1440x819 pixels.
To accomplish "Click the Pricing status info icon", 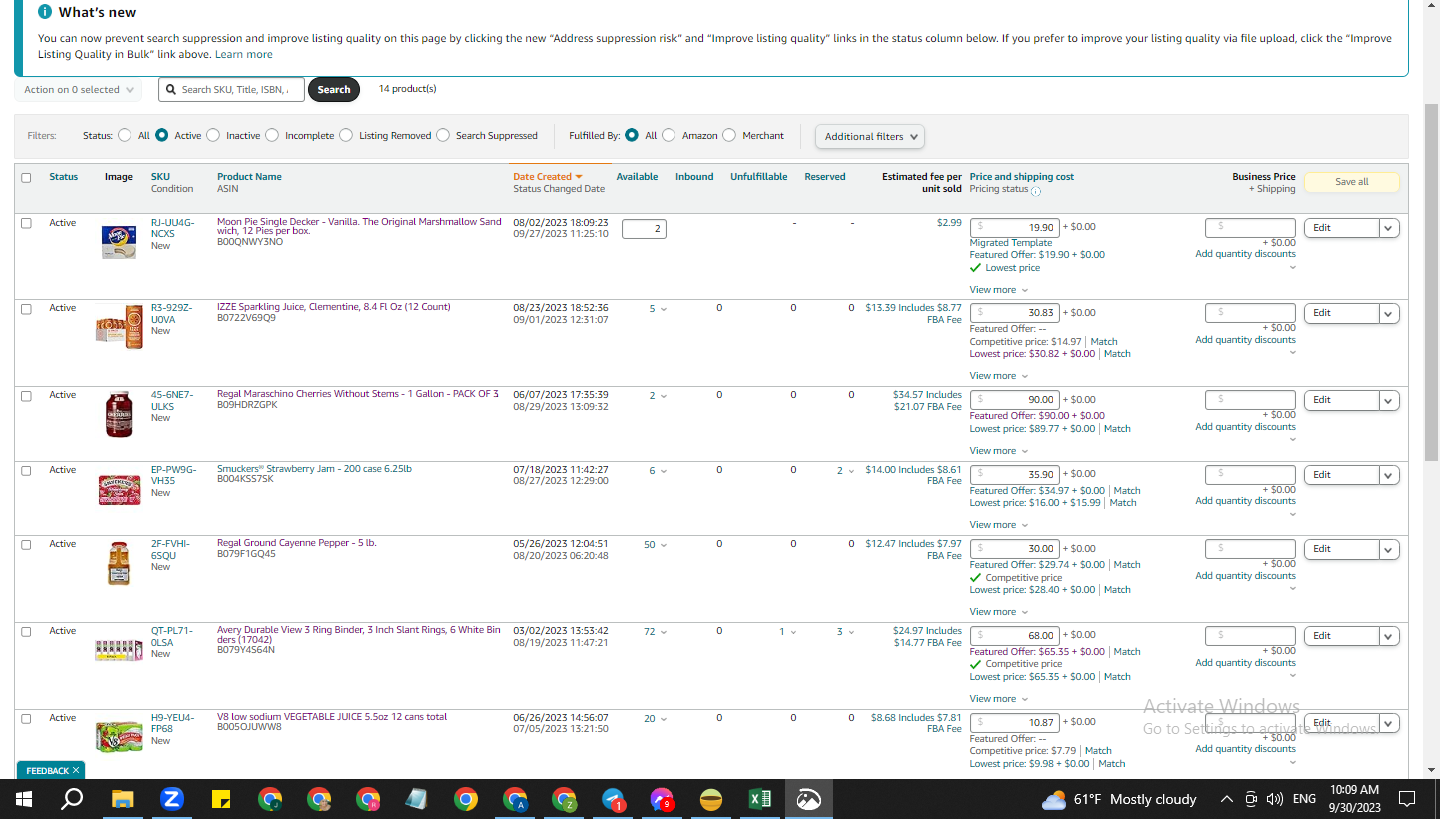I will coord(1035,190).
